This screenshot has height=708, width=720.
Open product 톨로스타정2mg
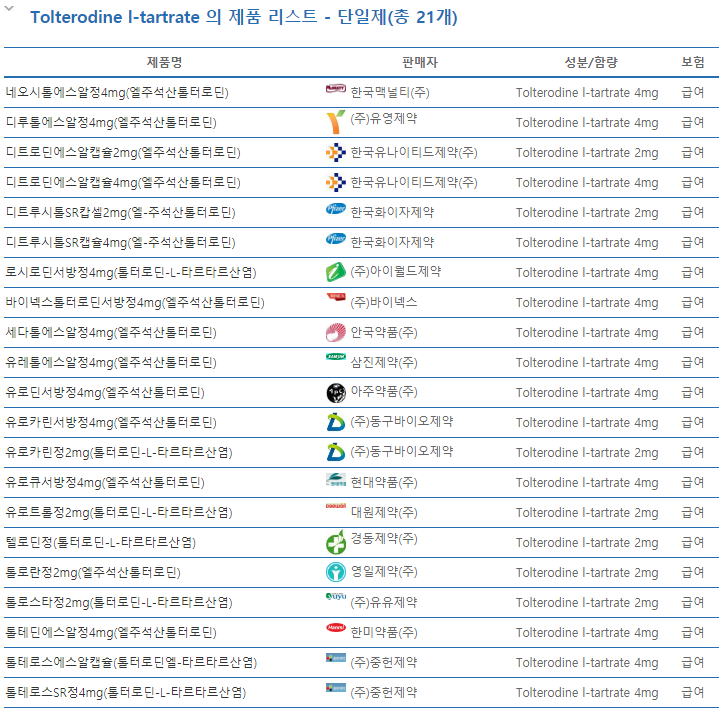(119, 602)
